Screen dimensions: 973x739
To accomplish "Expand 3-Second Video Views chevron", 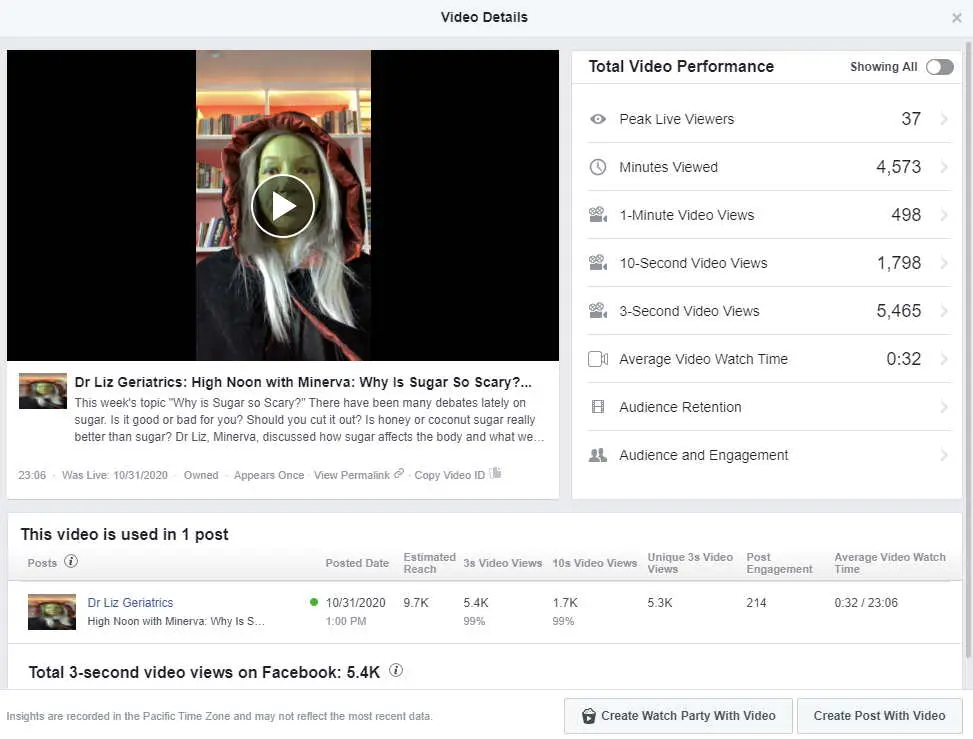I will [944, 311].
